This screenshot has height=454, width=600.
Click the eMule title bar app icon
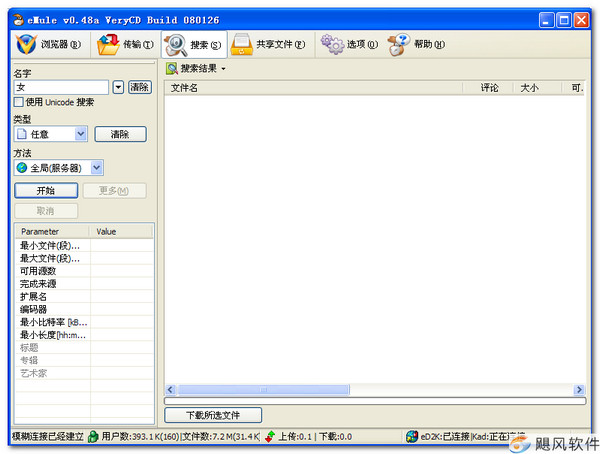coord(18,20)
